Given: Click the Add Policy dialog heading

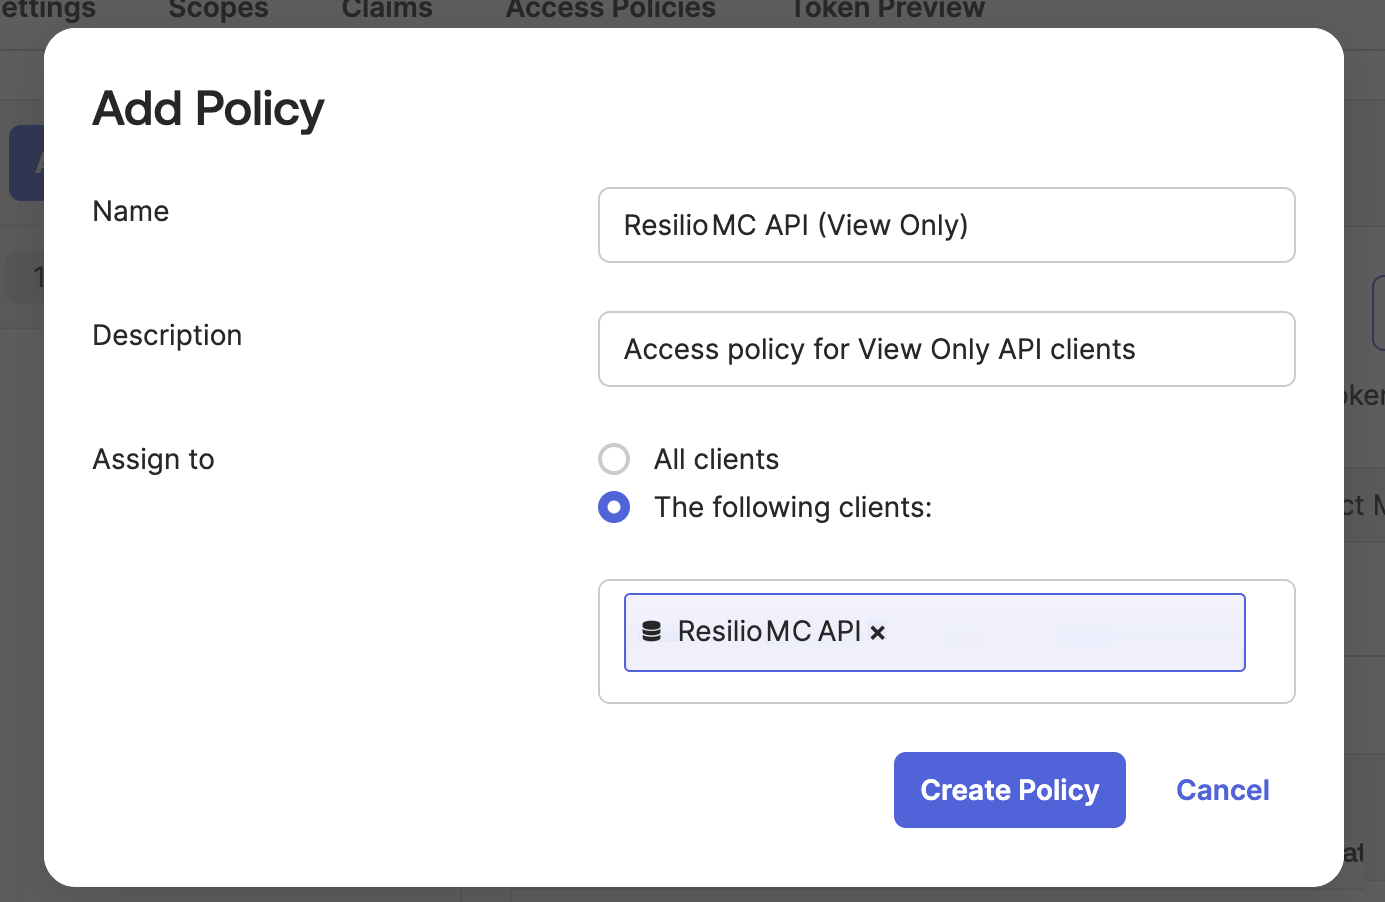Looking at the screenshot, I should coord(208,108).
